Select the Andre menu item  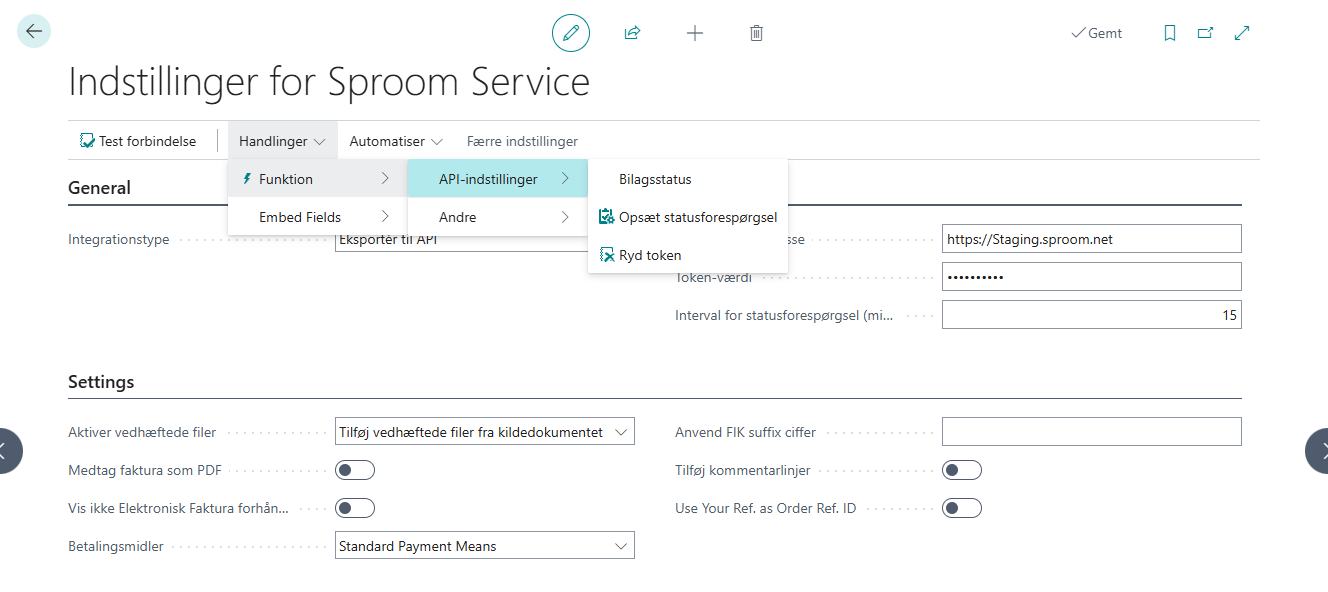click(x=497, y=217)
